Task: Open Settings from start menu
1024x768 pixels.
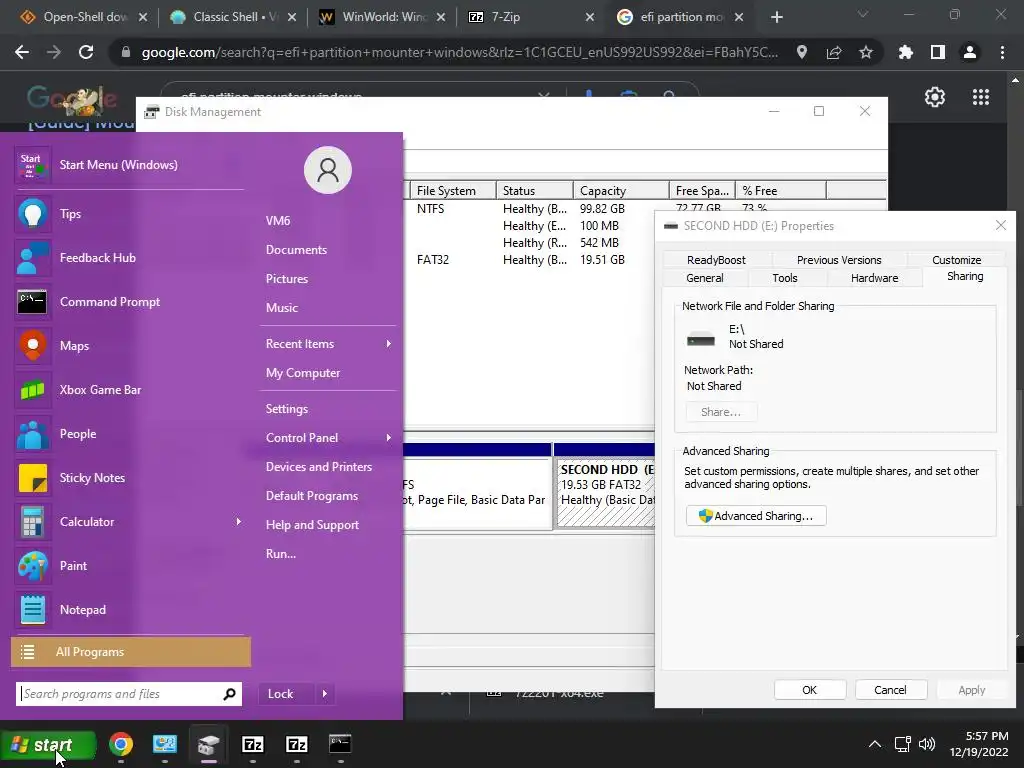Action: (287, 409)
